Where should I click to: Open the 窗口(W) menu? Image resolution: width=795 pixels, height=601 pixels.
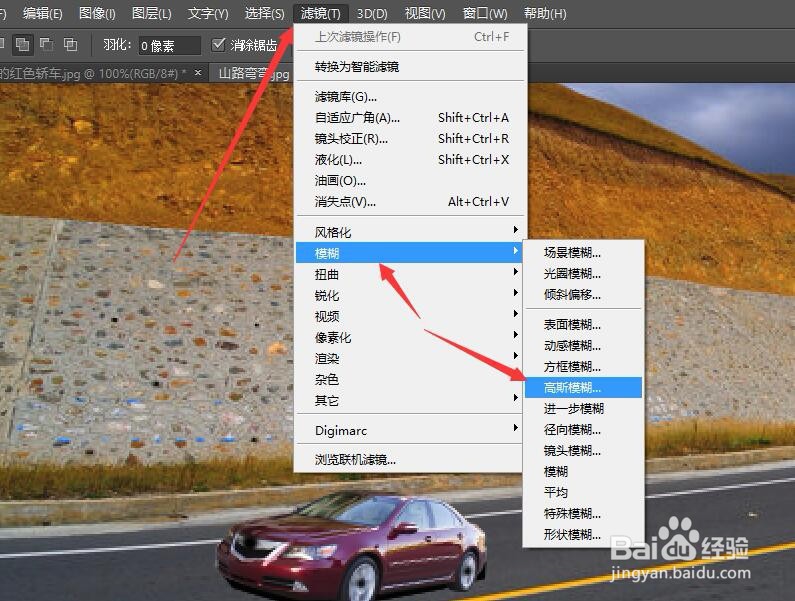coord(484,13)
